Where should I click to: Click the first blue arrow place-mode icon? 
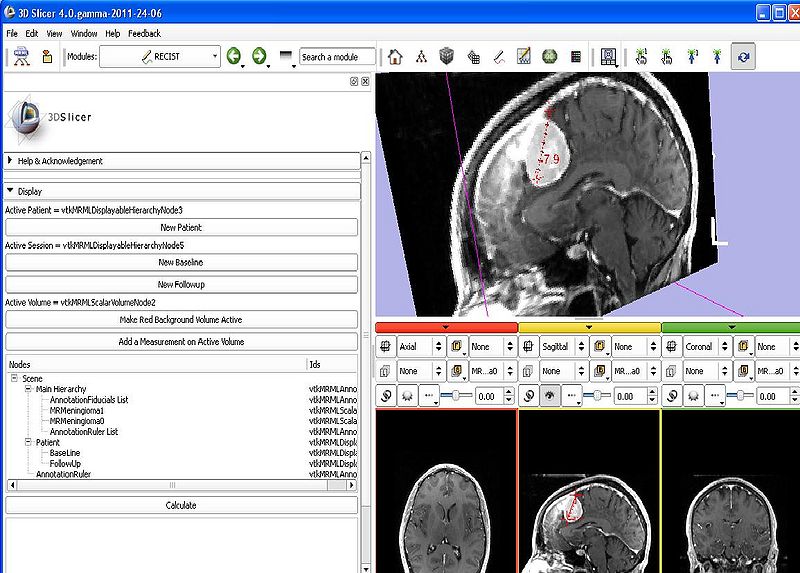click(x=692, y=57)
